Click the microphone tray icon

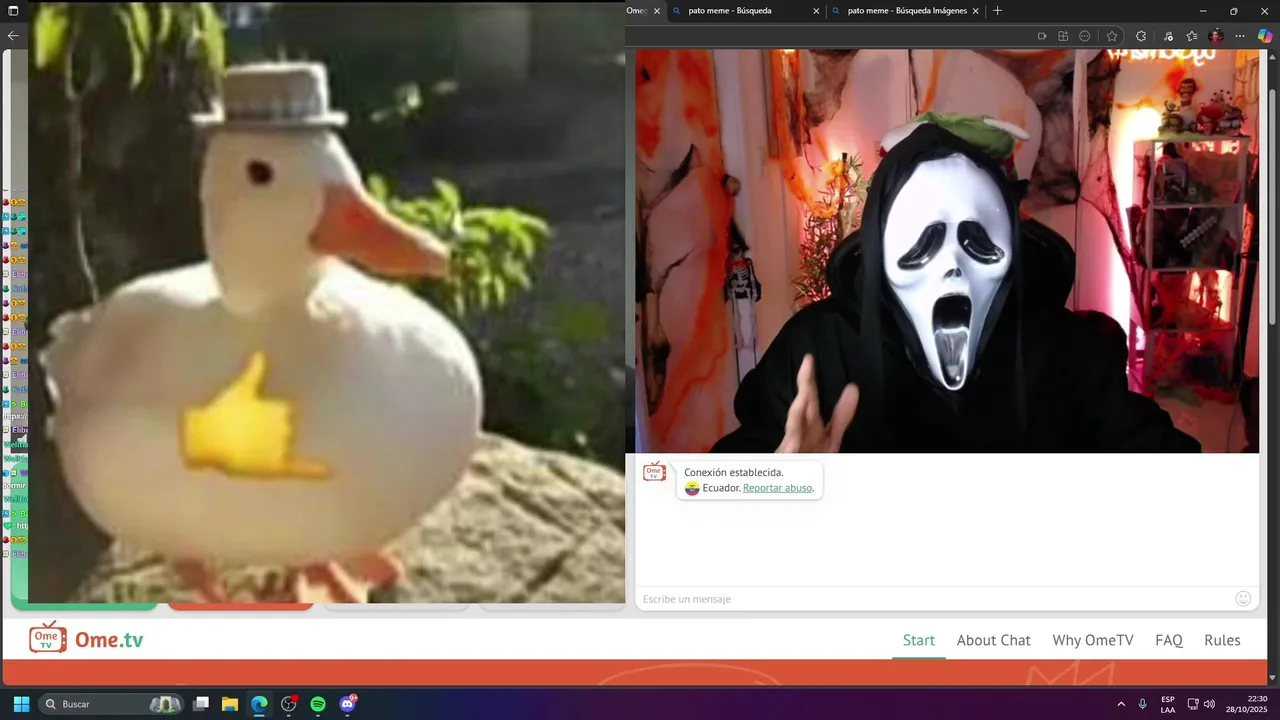1143,704
